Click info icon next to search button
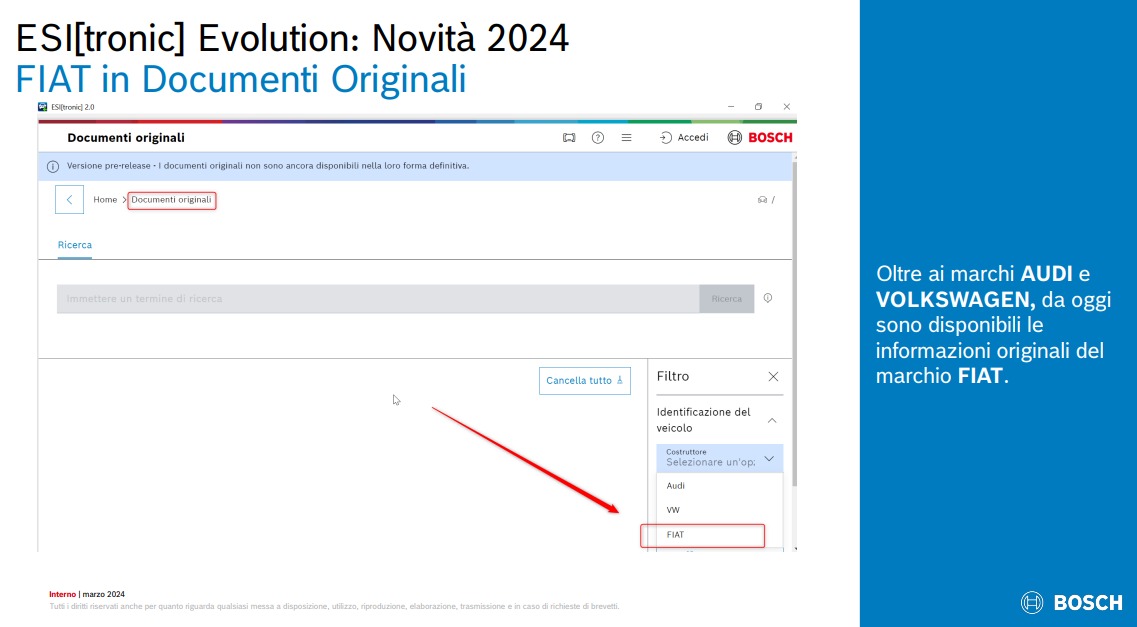This screenshot has height=627, width=1137. (768, 298)
